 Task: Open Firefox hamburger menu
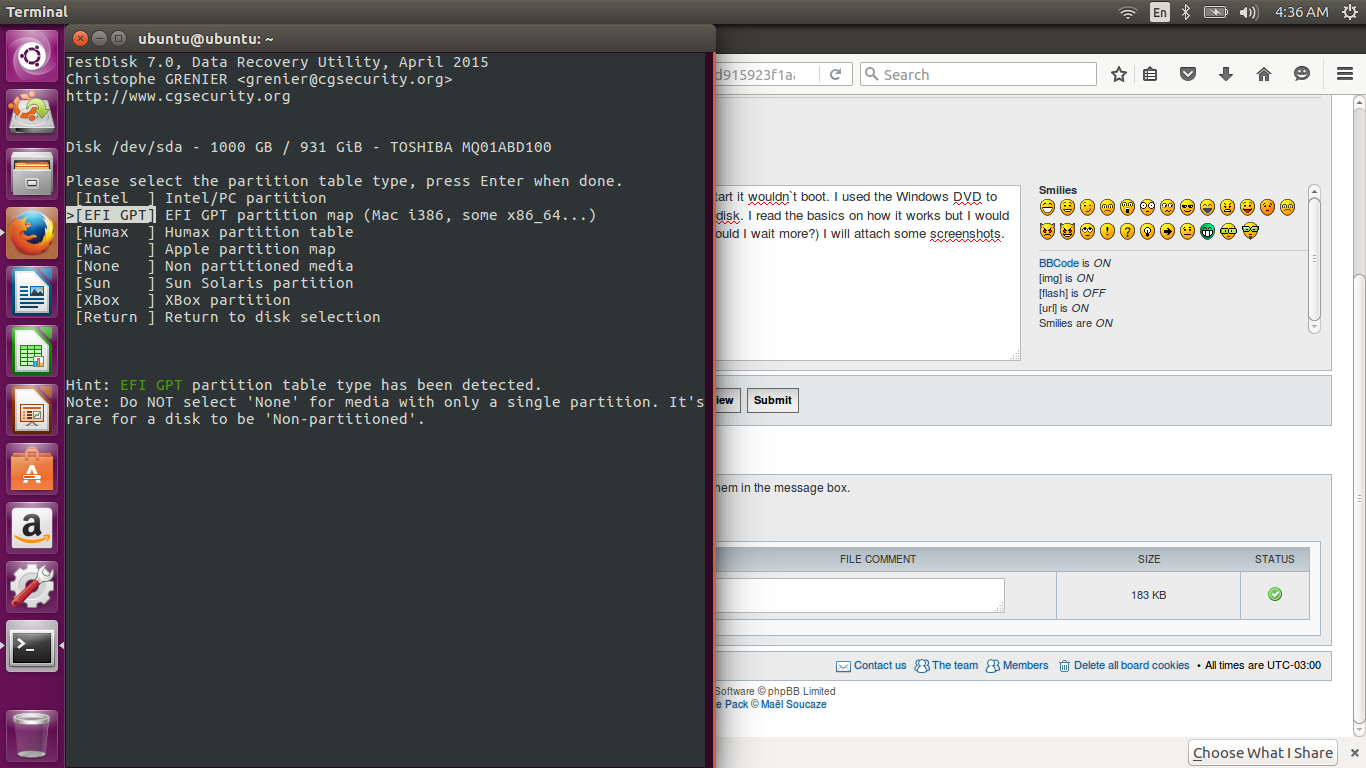(x=1345, y=74)
